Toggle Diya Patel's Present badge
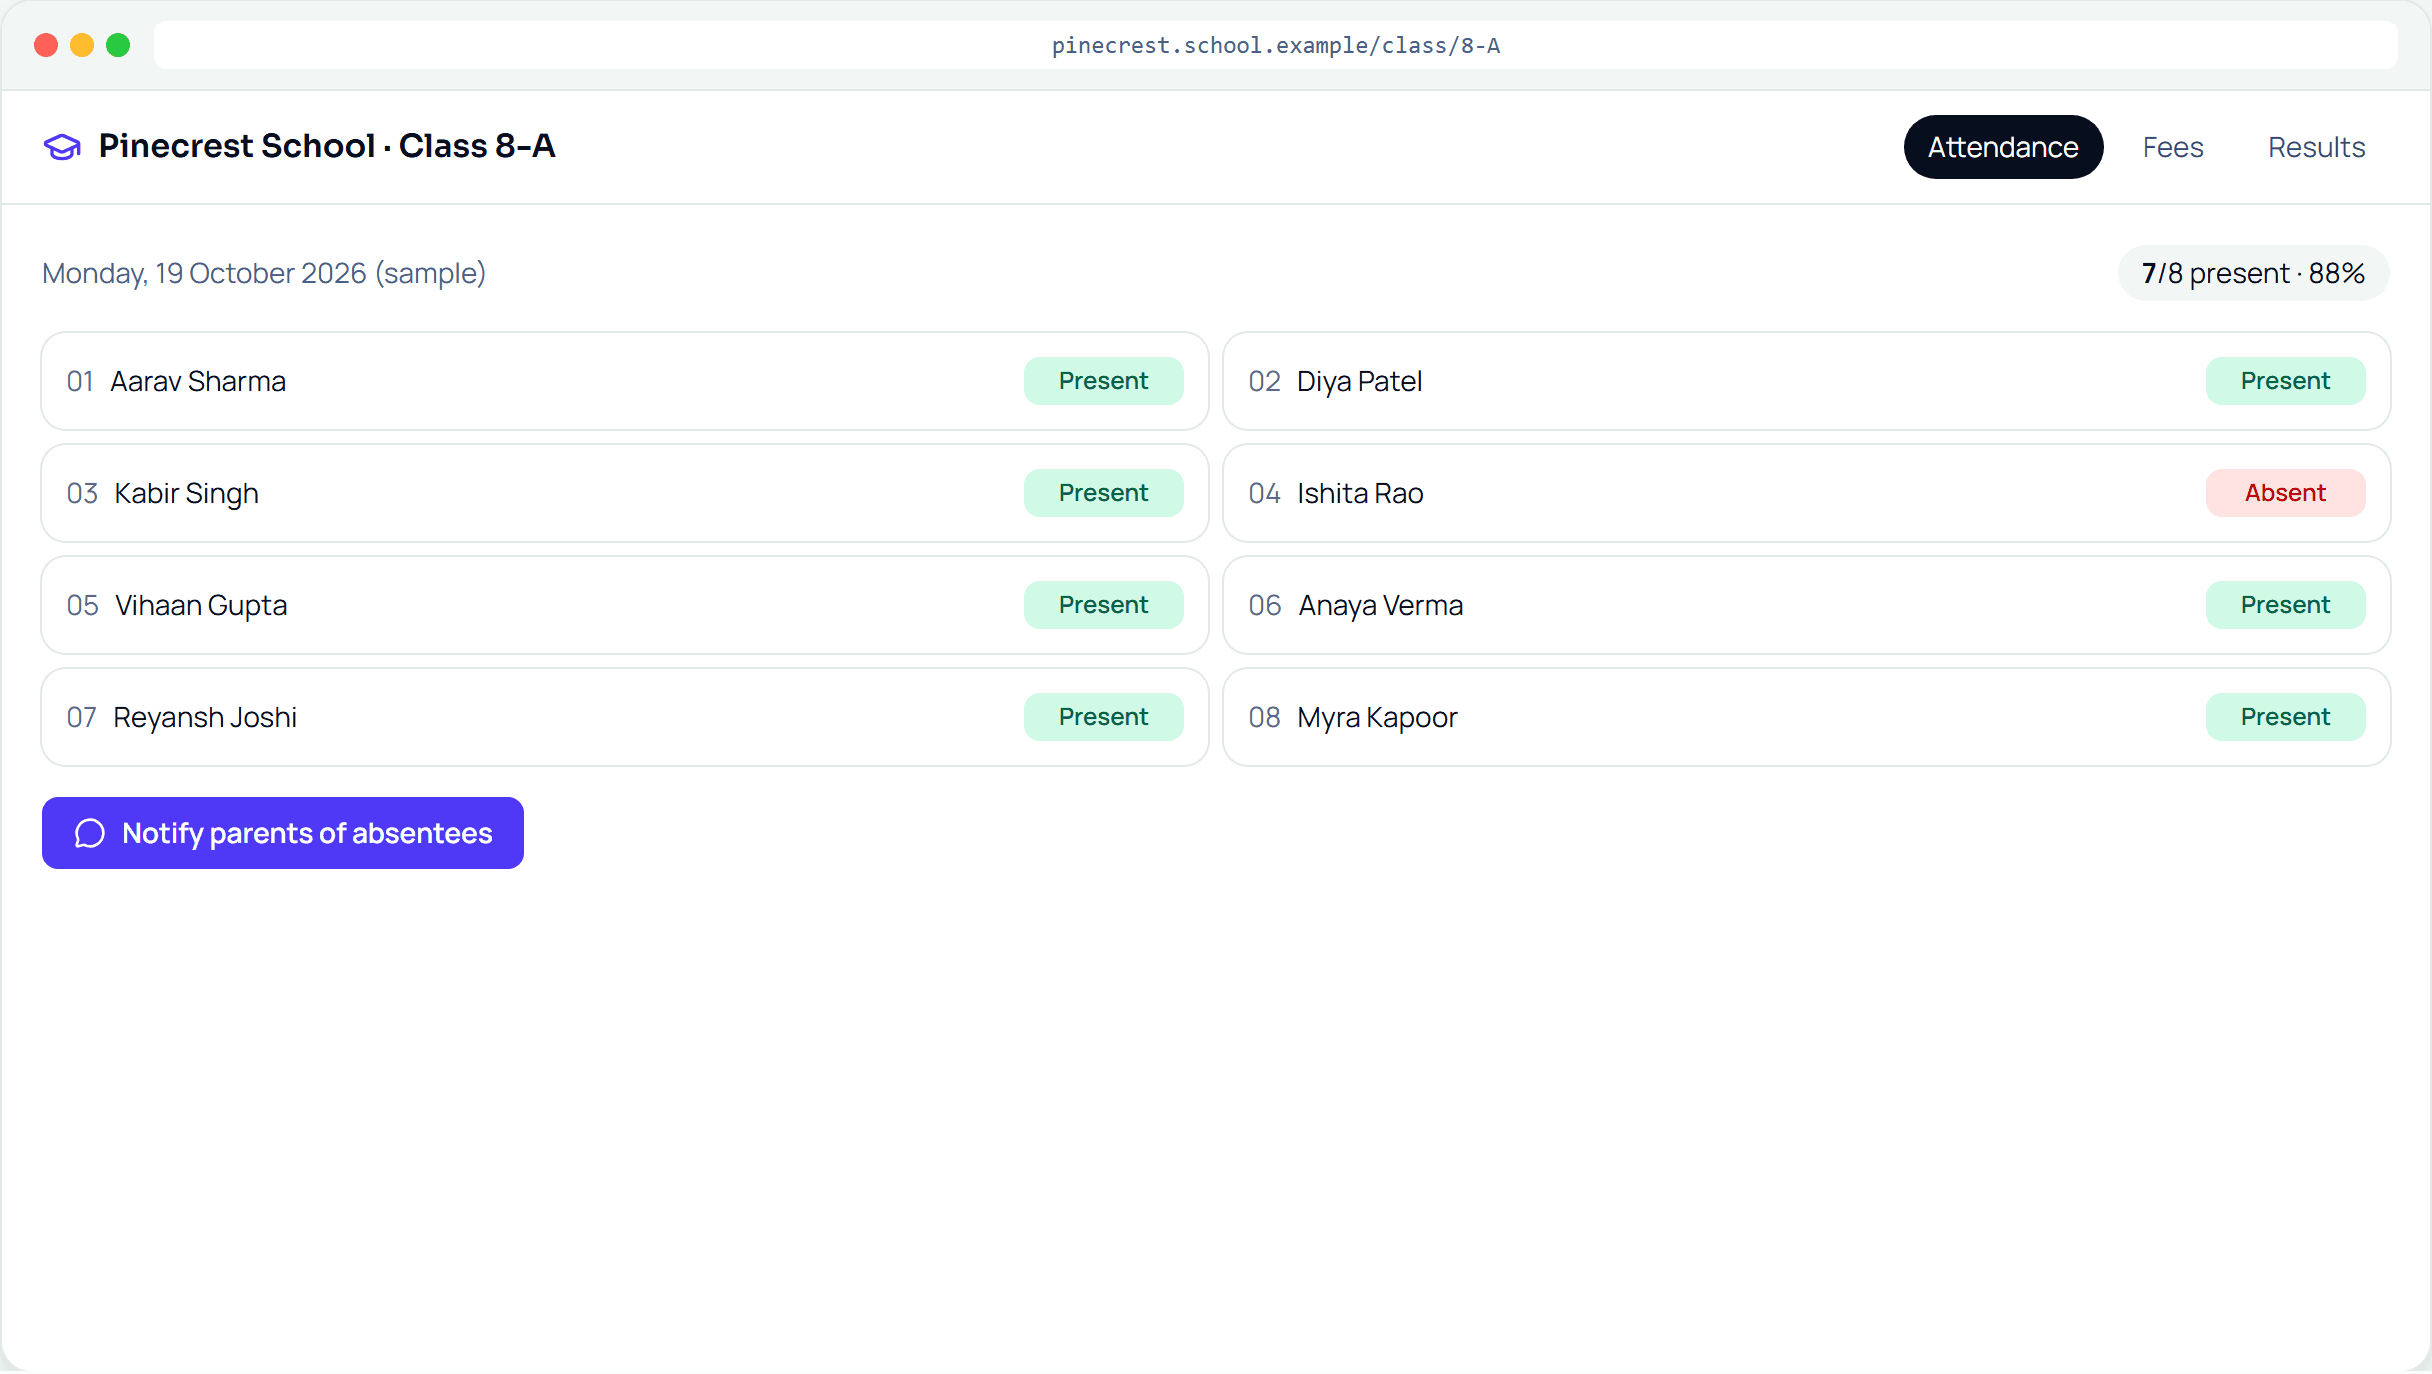This screenshot has width=2432, height=1374. tap(2285, 381)
